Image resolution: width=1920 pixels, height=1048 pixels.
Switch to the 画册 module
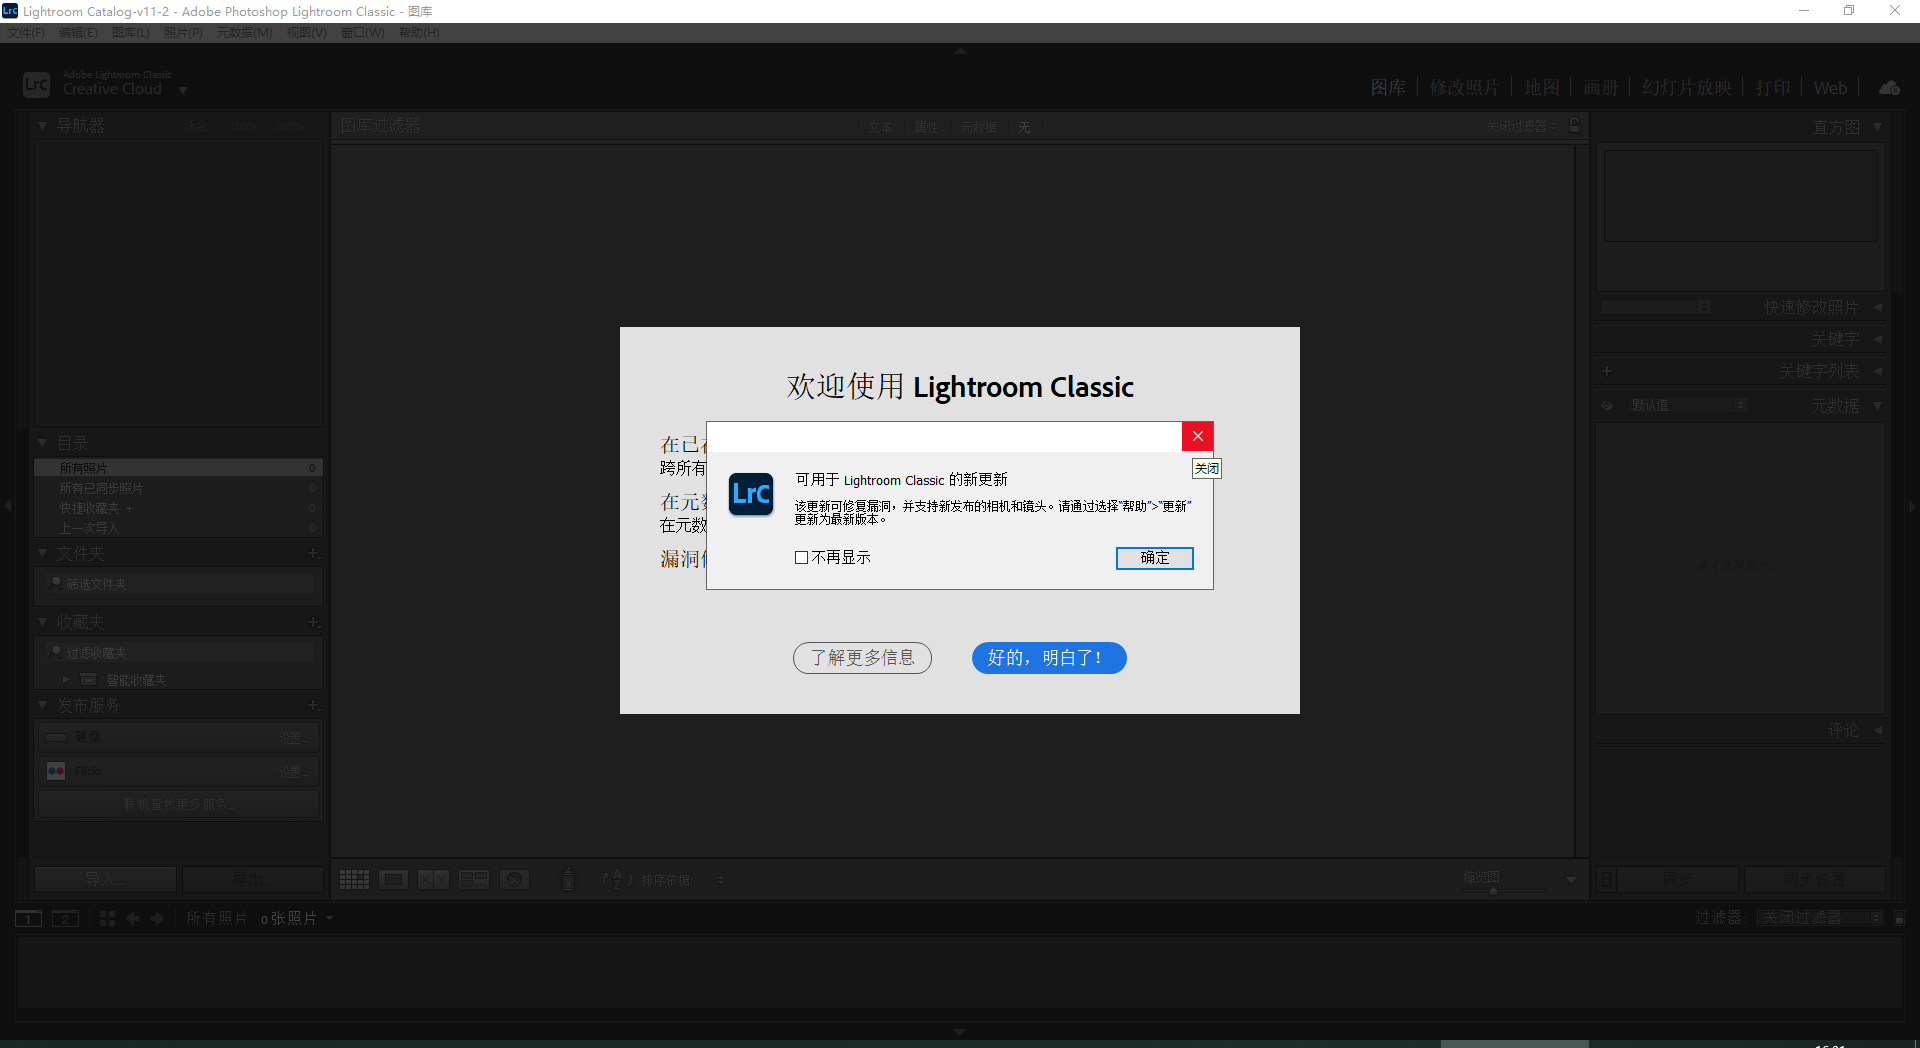1600,88
